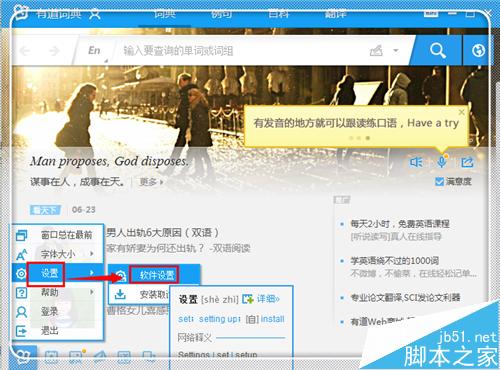Click the 更多 link under the quote
Screen dimensions: 500x370
point(151,182)
